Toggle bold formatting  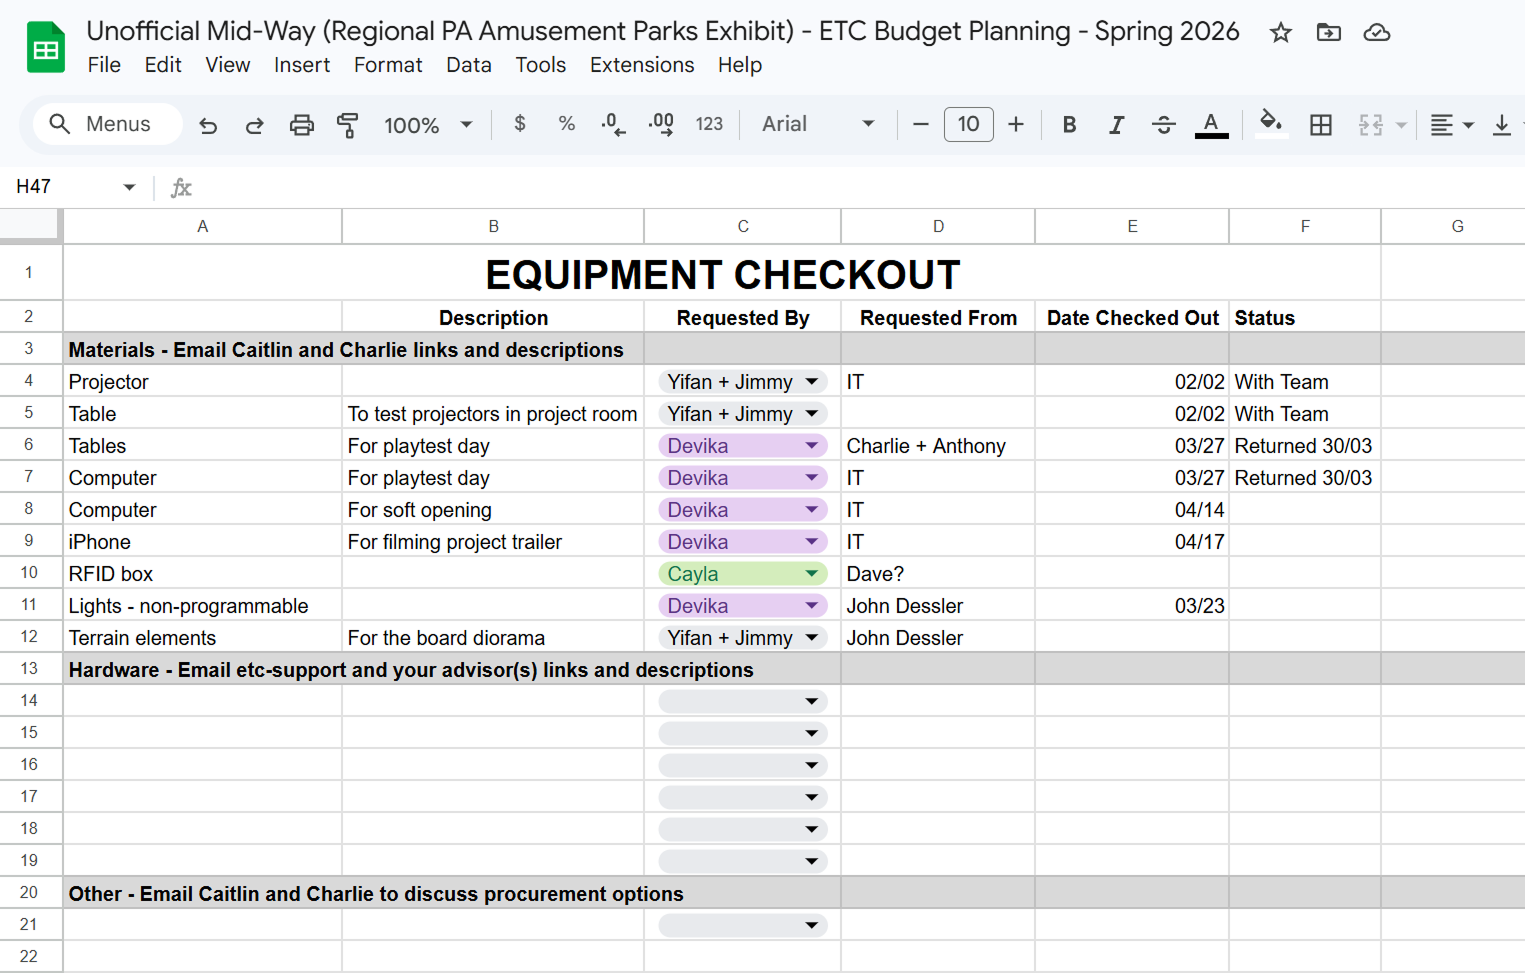point(1069,125)
